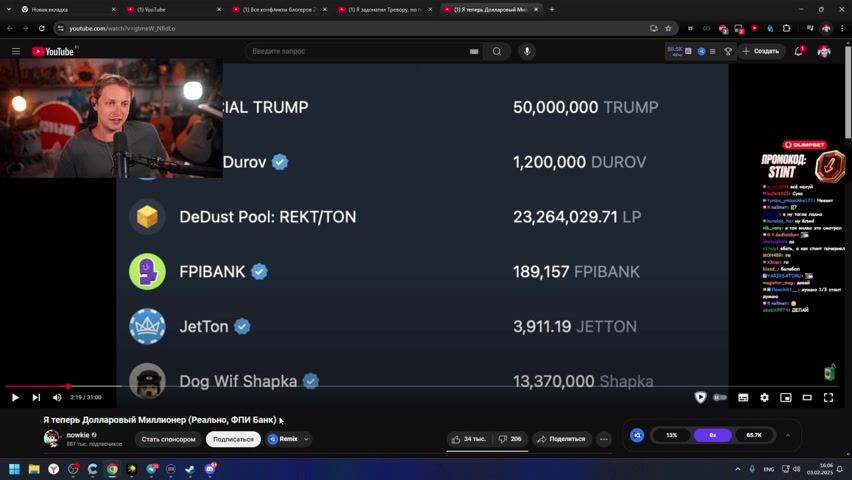Toggle the autoplay switch

coord(720,397)
